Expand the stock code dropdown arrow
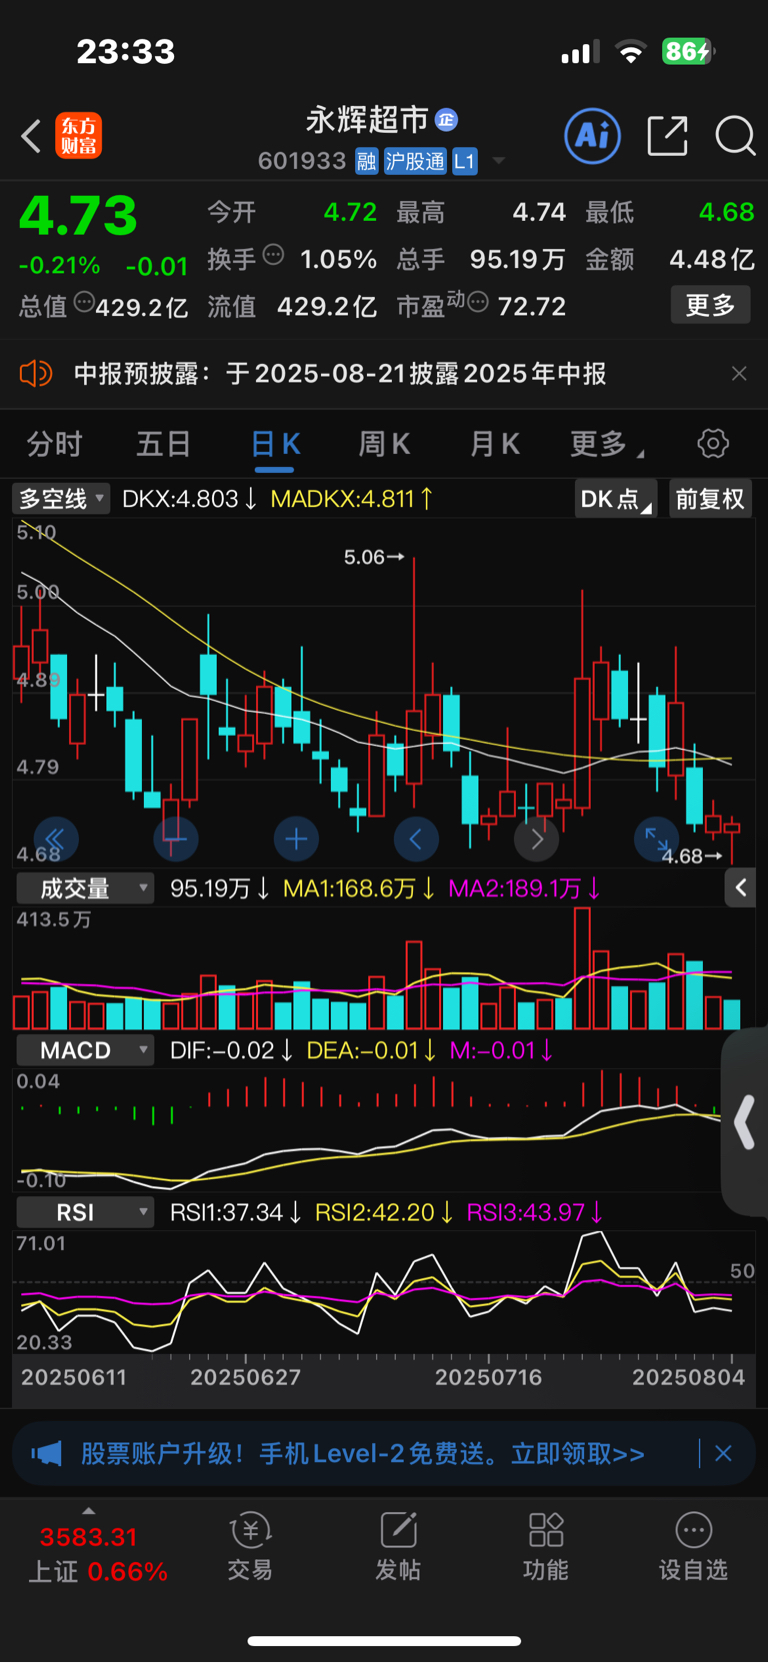 click(x=498, y=161)
